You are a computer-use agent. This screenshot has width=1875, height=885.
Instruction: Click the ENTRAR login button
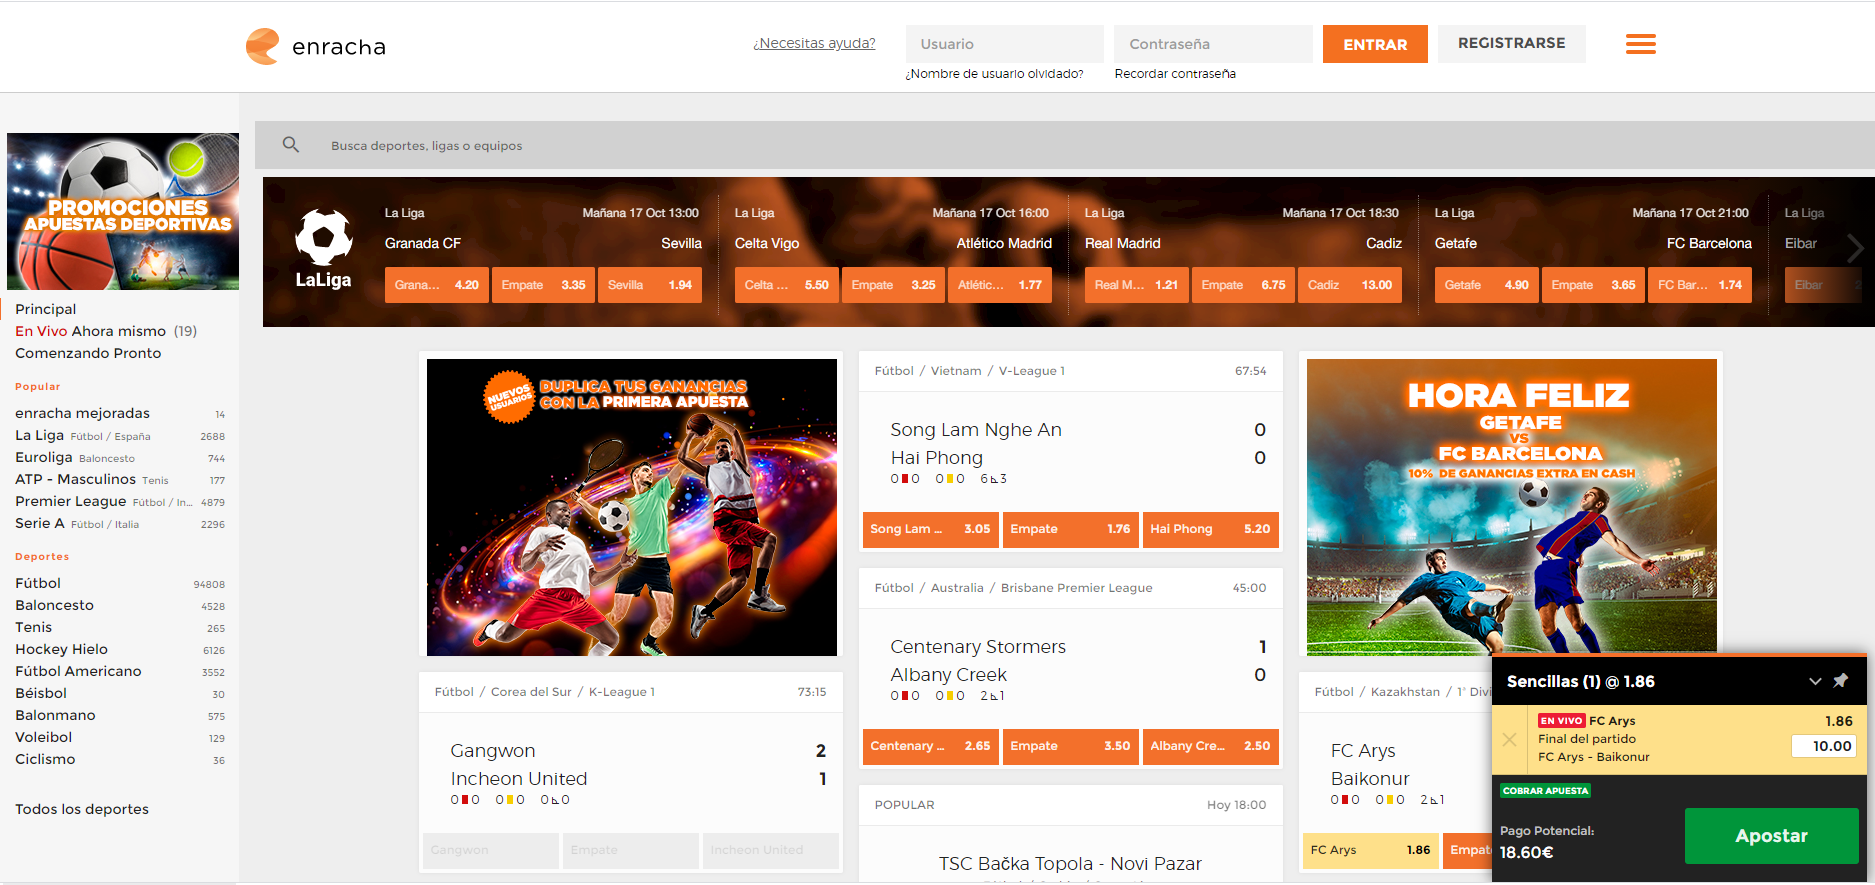[1375, 44]
